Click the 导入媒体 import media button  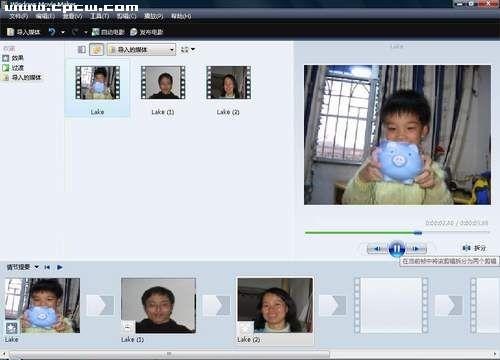[x=24, y=32]
